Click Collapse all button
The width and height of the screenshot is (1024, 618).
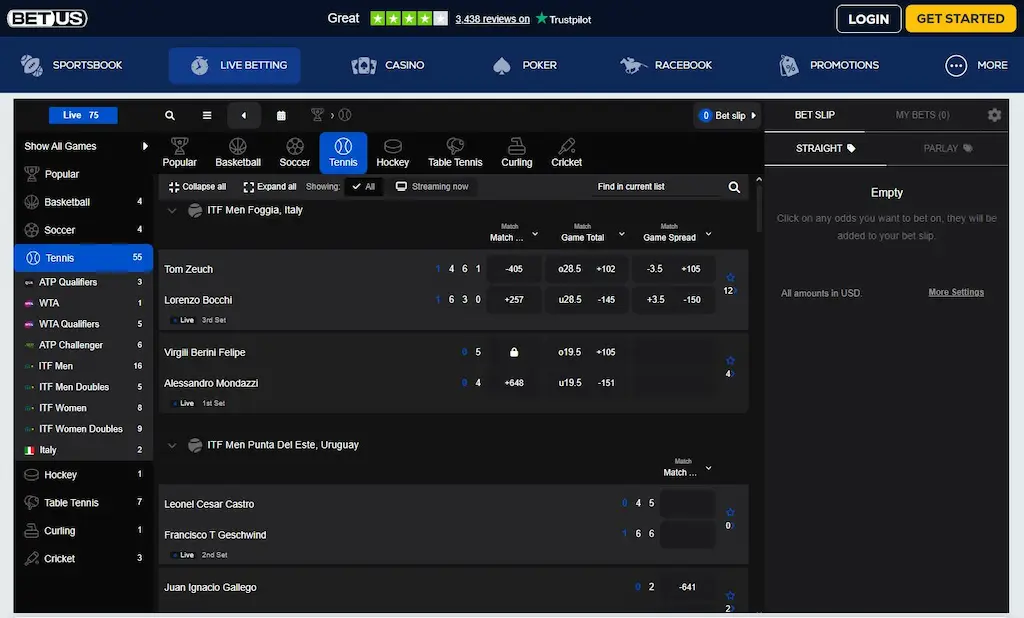197,187
